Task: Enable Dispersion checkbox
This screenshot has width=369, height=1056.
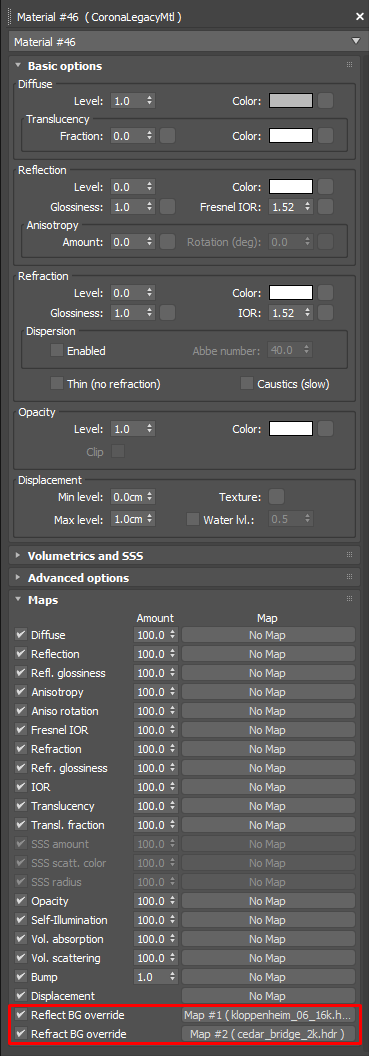Action: 57,350
